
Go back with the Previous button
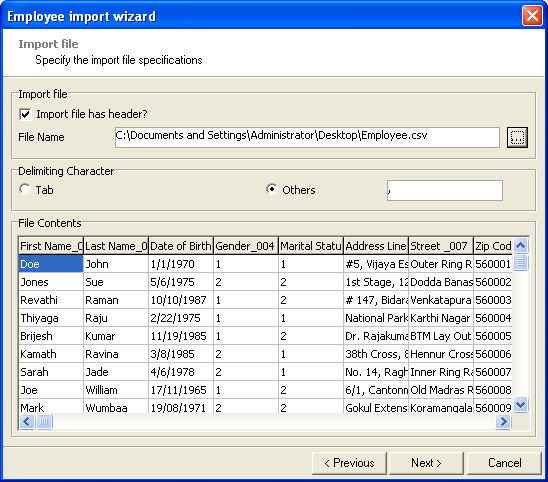(349, 463)
